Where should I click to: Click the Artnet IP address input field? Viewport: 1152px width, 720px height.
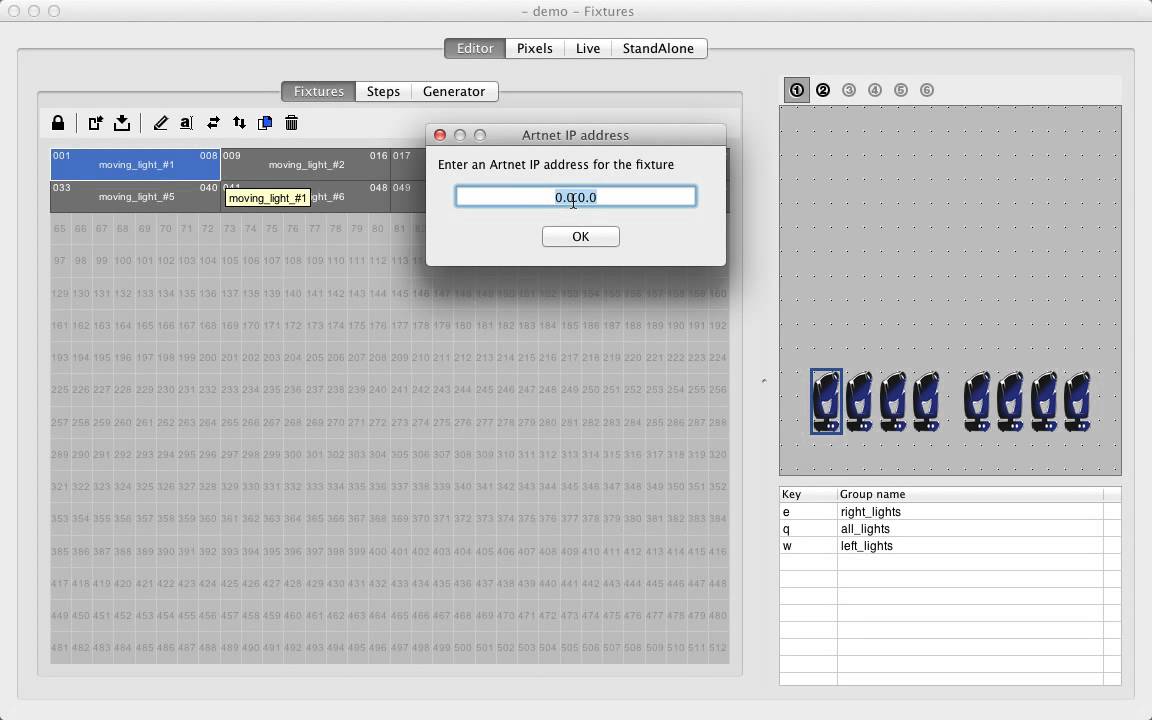575,197
